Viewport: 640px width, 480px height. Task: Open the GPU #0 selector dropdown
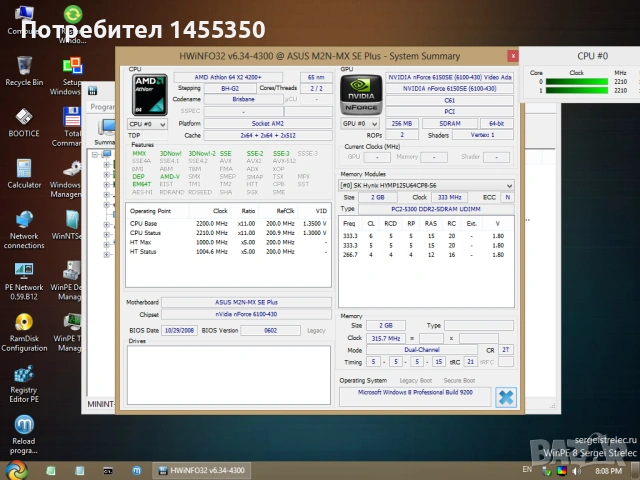(359, 124)
